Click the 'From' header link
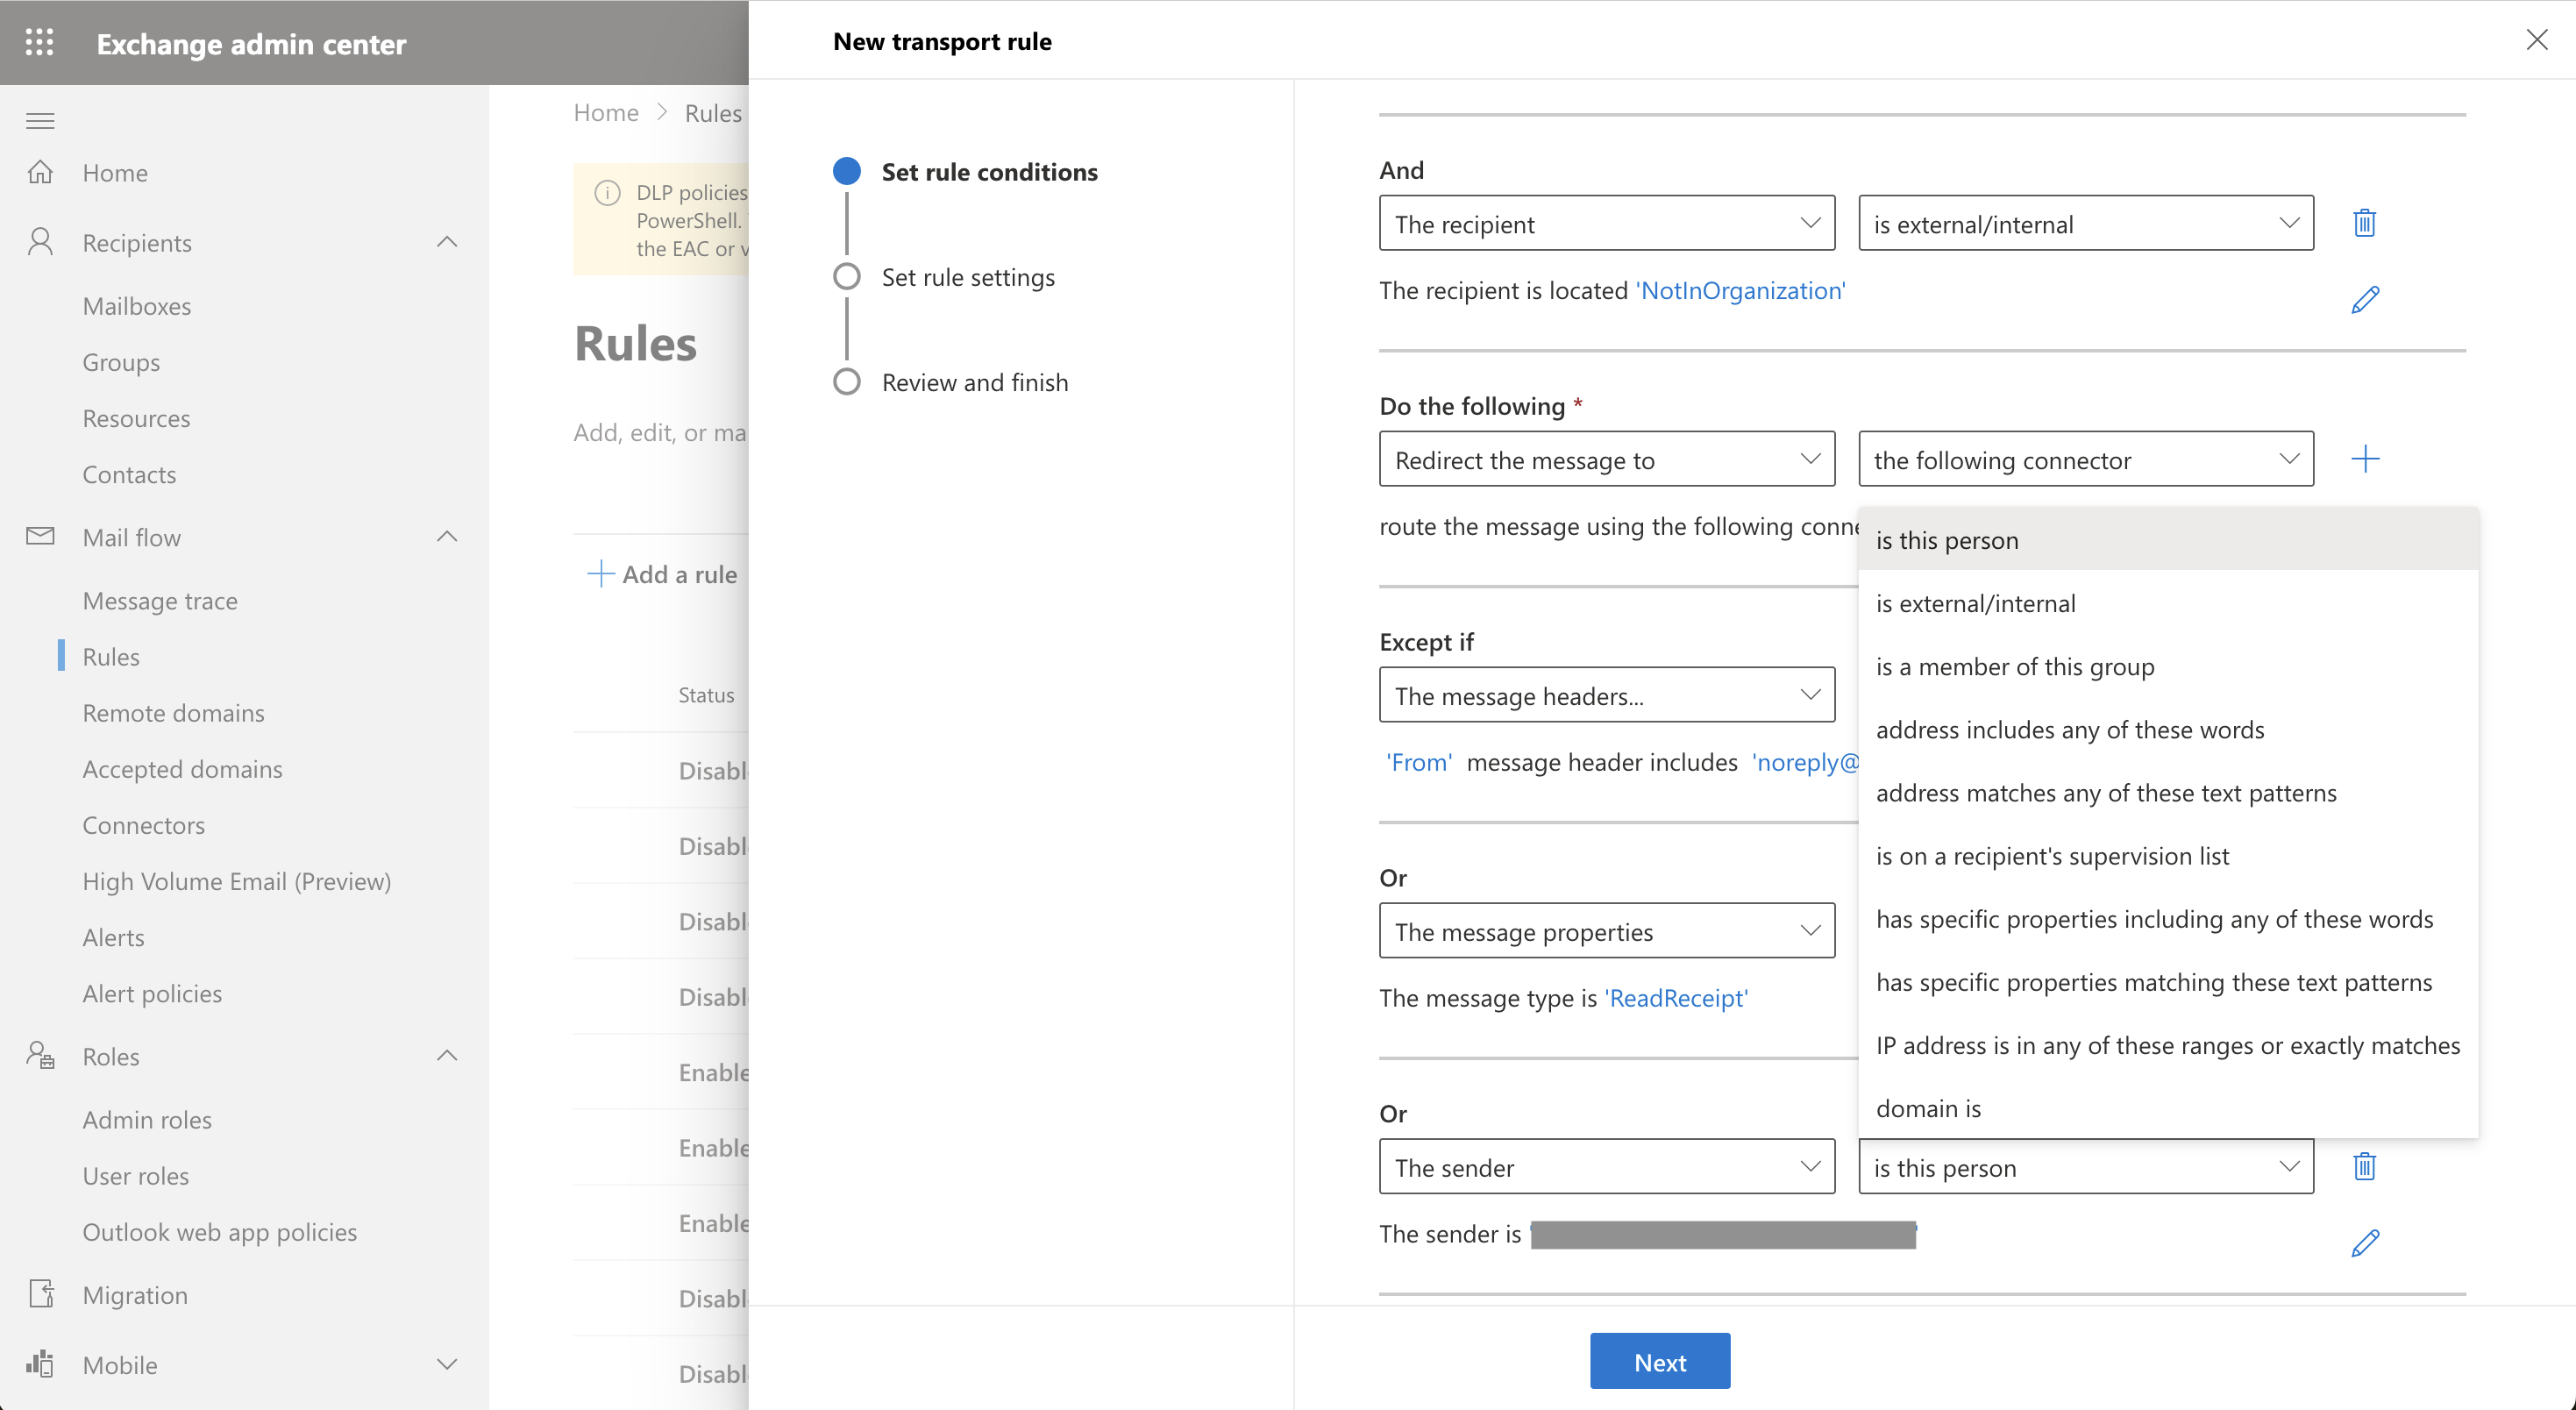2576x1410 pixels. (x=1419, y=762)
